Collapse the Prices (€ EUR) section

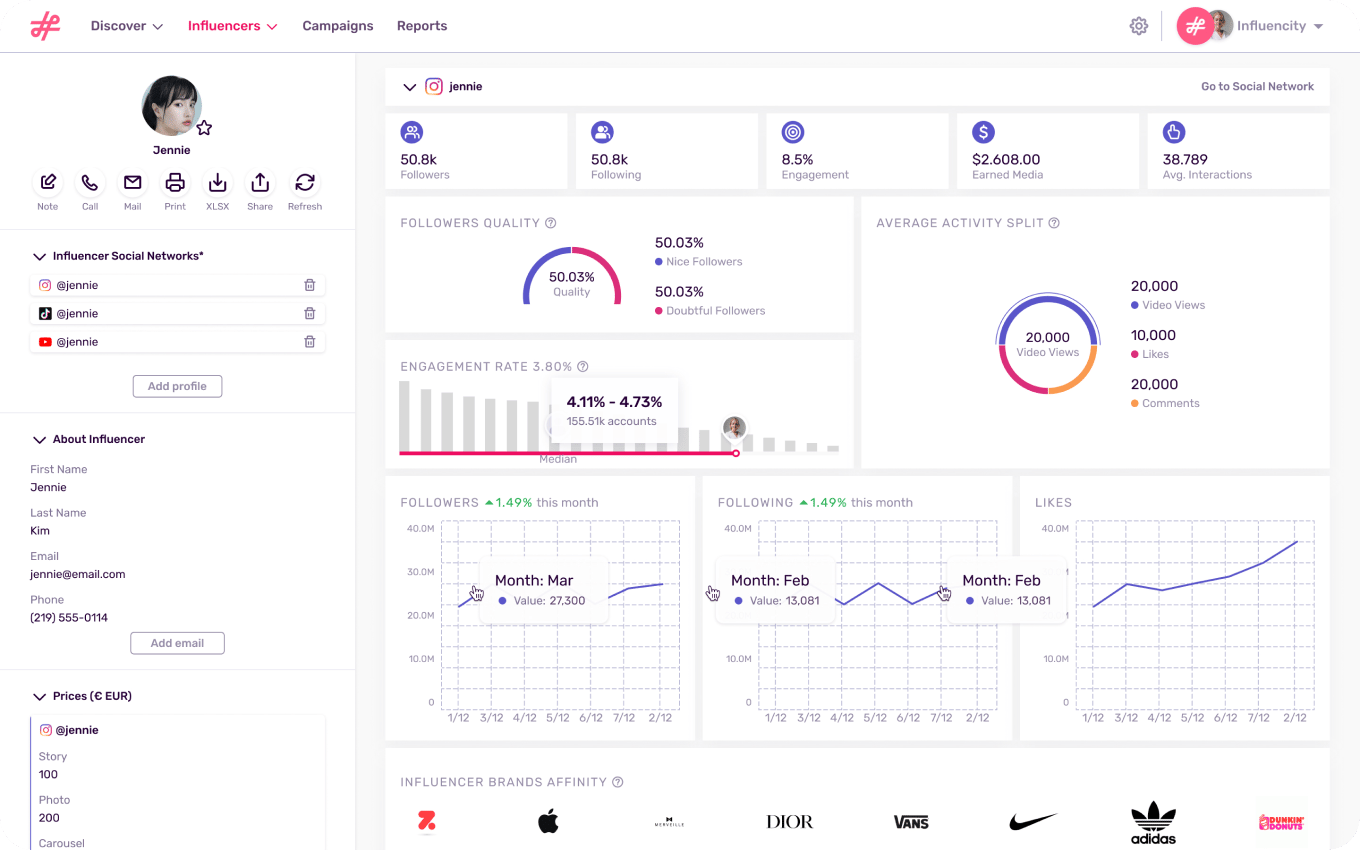[x=40, y=697]
